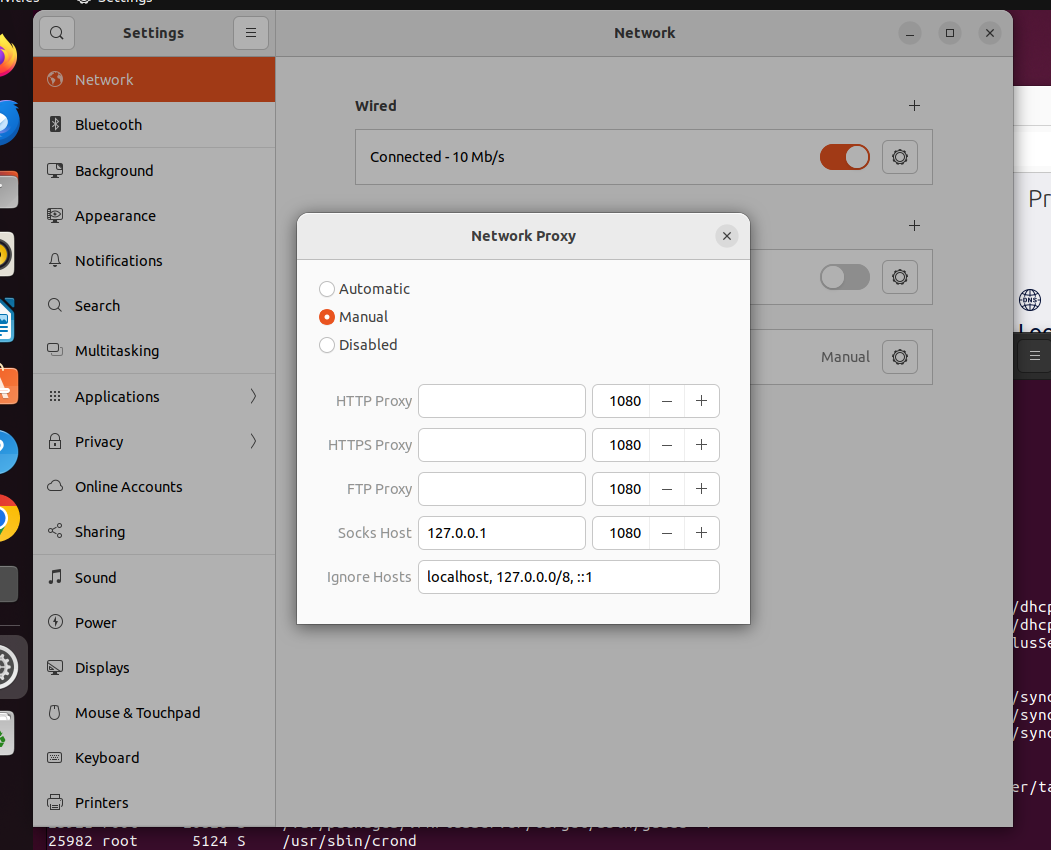Open the Power settings panel

pos(154,623)
